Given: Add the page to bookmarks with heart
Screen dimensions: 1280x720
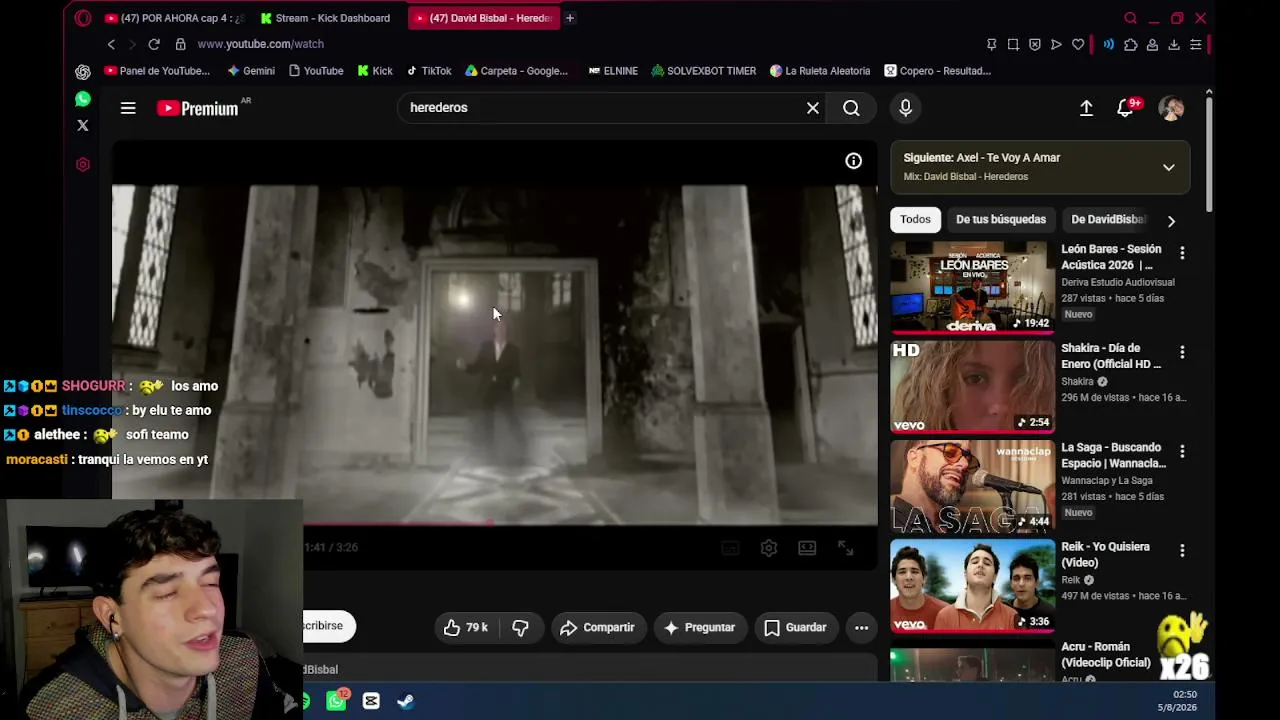Looking at the screenshot, I should (x=1078, y=44).
